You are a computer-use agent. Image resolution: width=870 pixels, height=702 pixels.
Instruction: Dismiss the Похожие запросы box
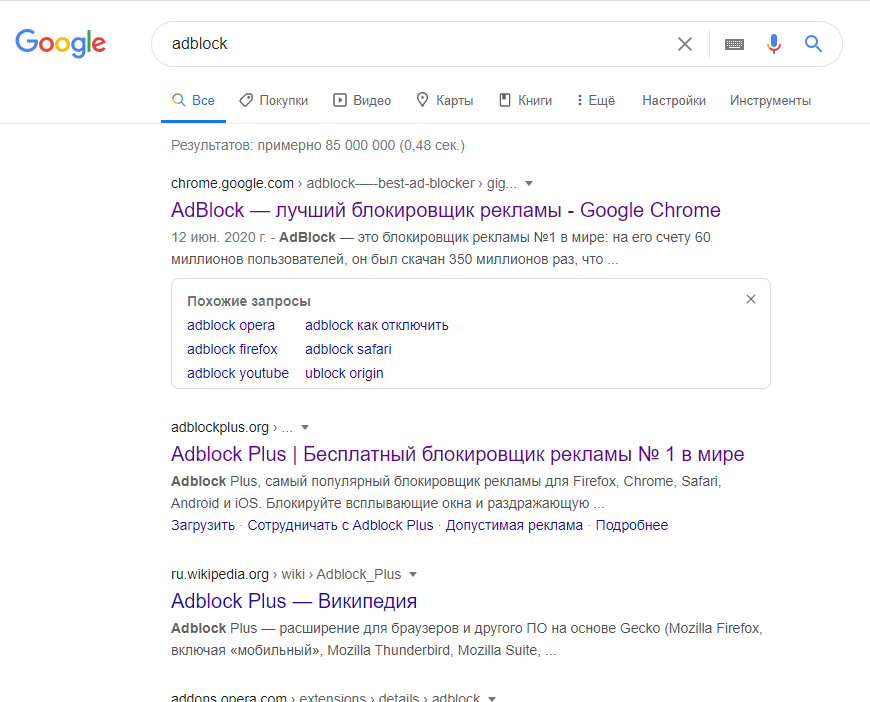click(x=750, y=298)
